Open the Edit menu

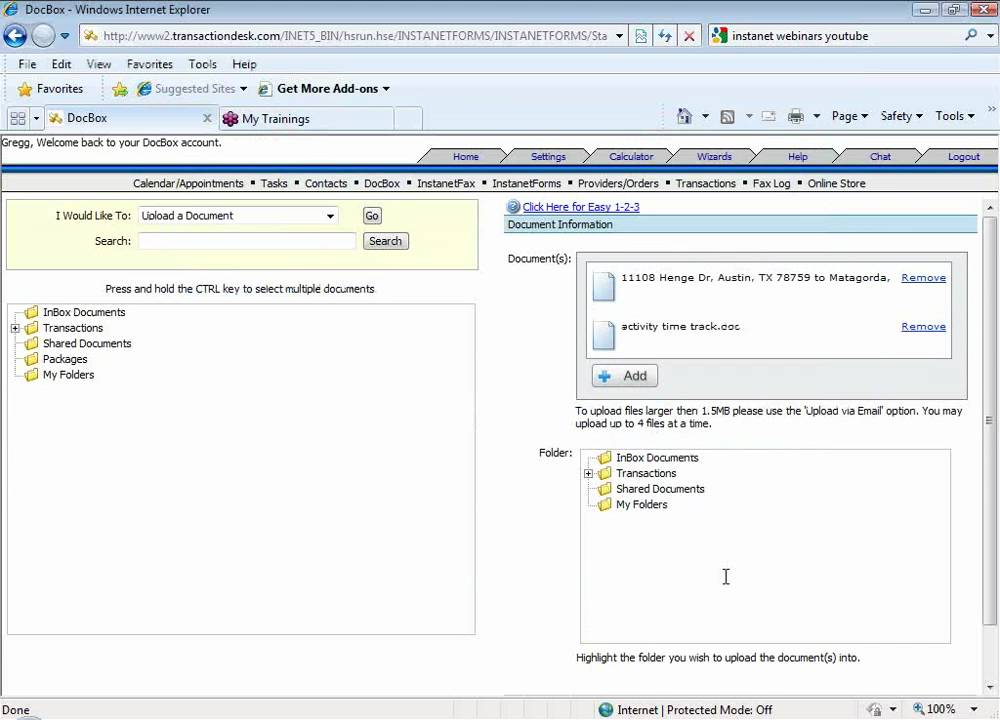(x=61, y=64)
